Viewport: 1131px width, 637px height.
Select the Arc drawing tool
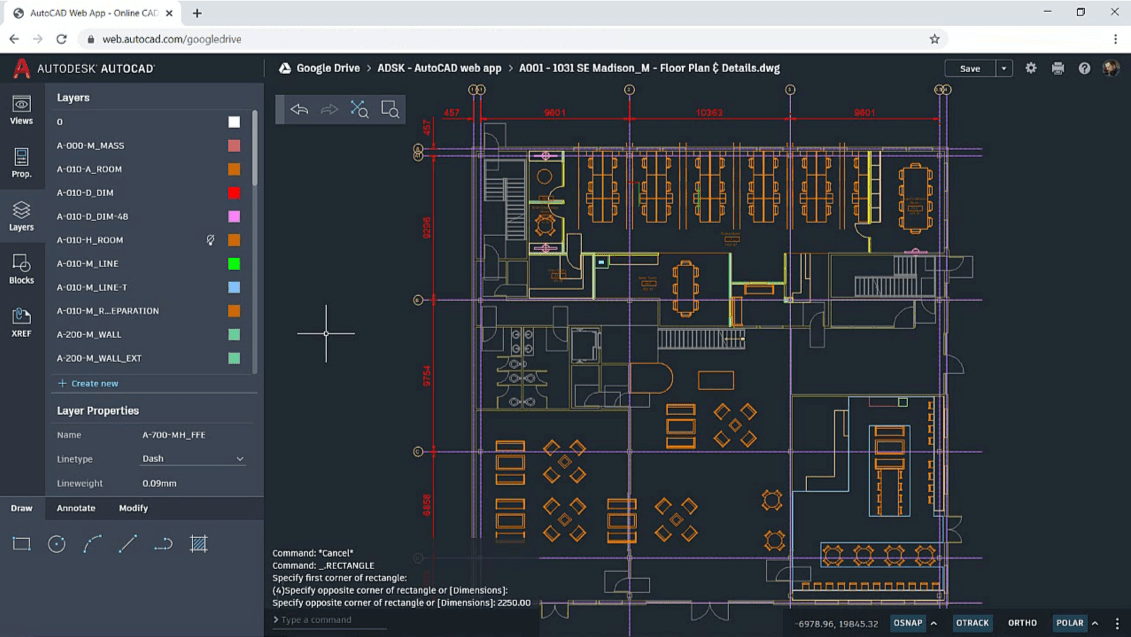coord(92,543)
